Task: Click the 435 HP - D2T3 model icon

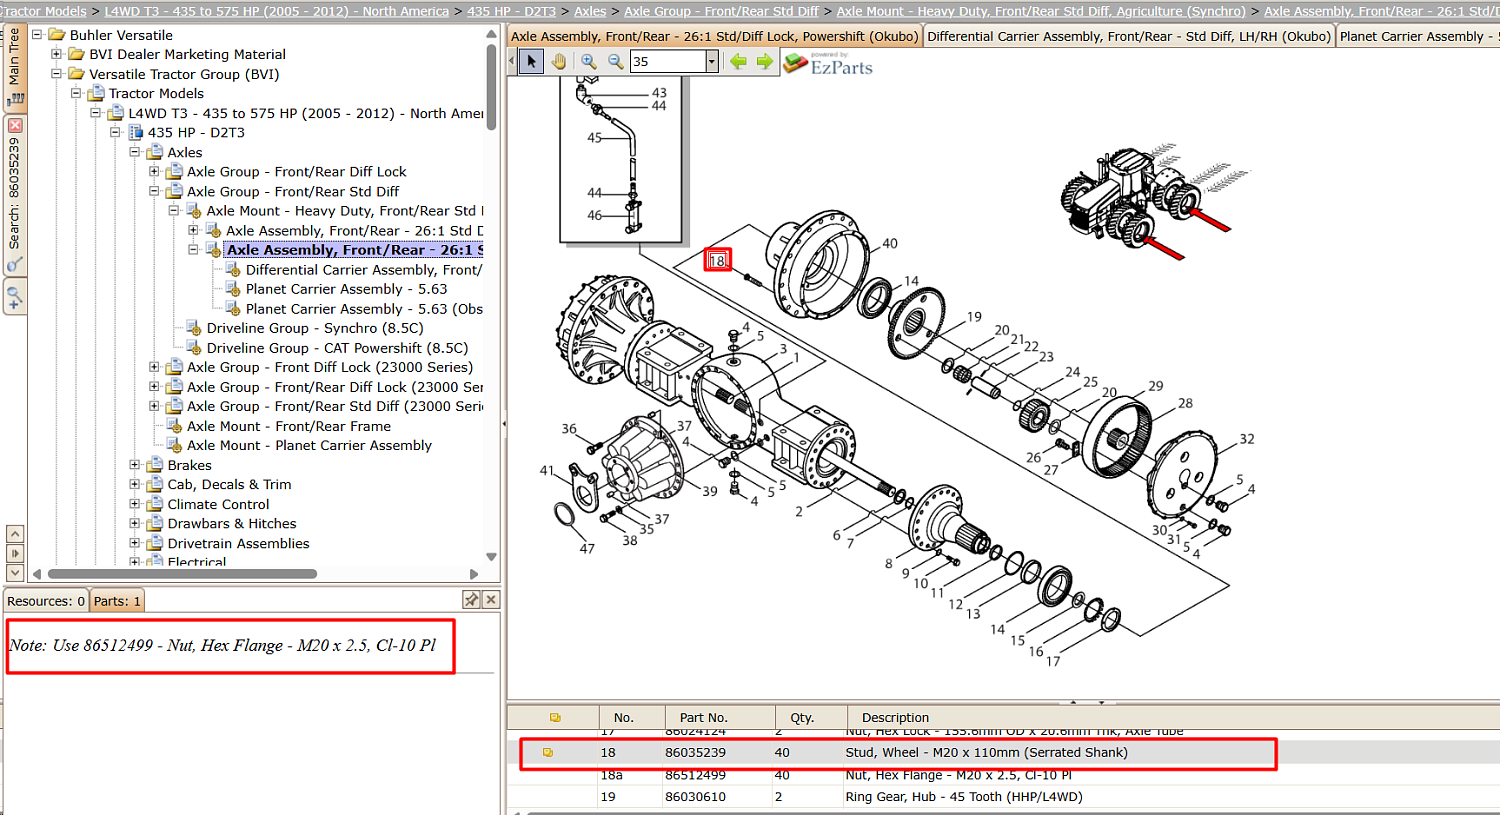Action: pos(135,133)
